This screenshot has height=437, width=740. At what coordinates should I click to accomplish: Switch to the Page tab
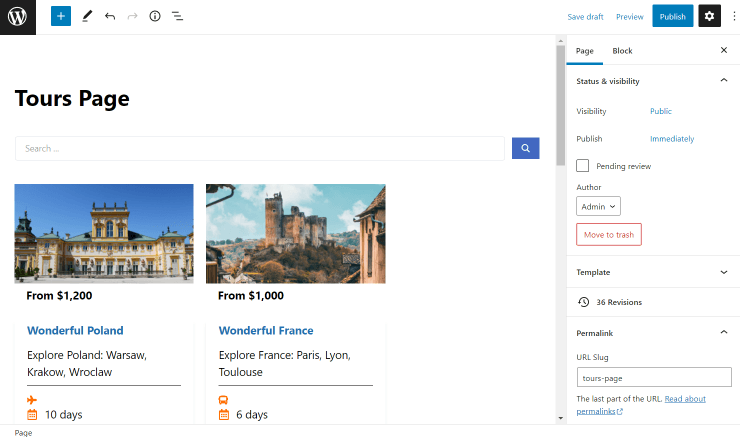coord(584,51)
